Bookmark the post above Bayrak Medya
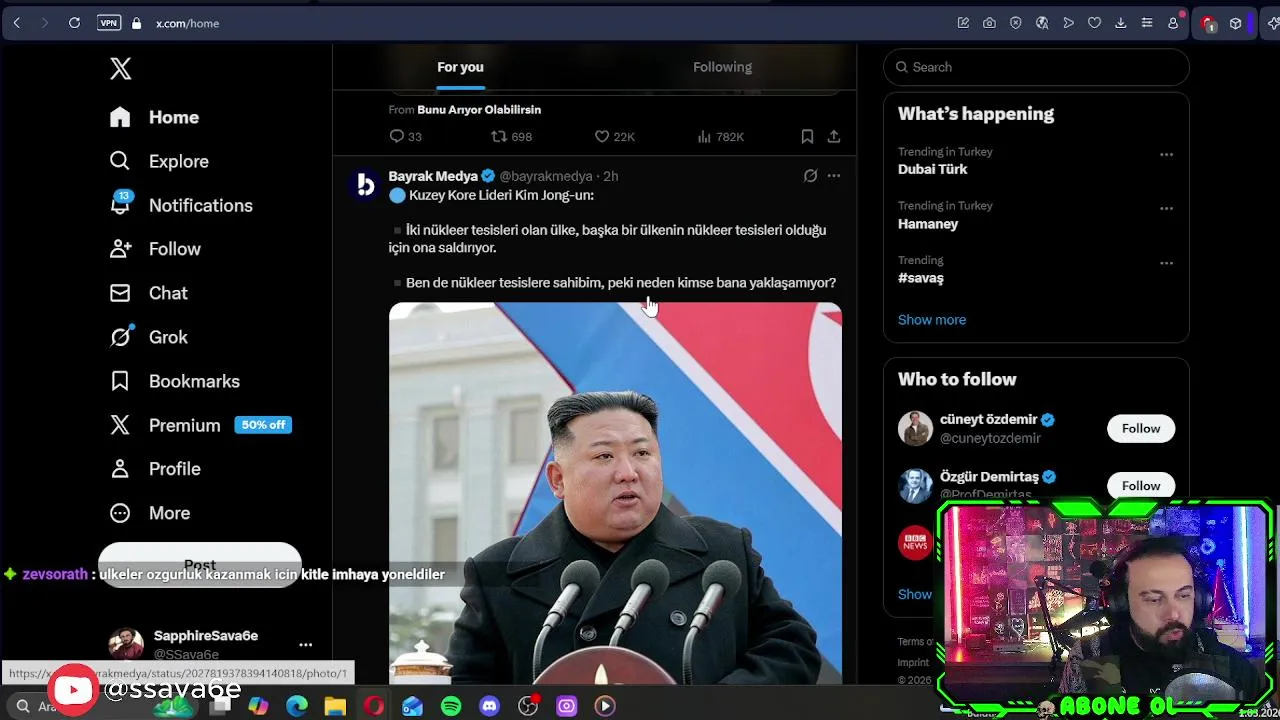The image size is (1280, 720). [x=807, y=136]
